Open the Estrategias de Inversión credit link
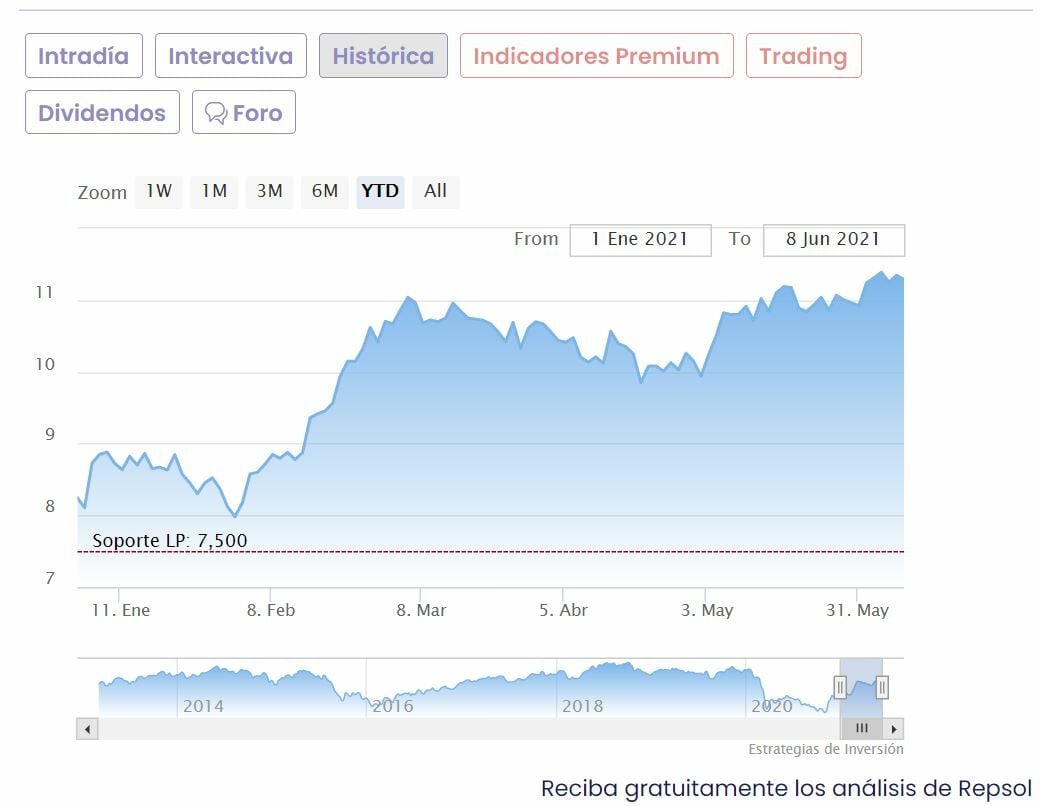 click(x=825, y=749)
